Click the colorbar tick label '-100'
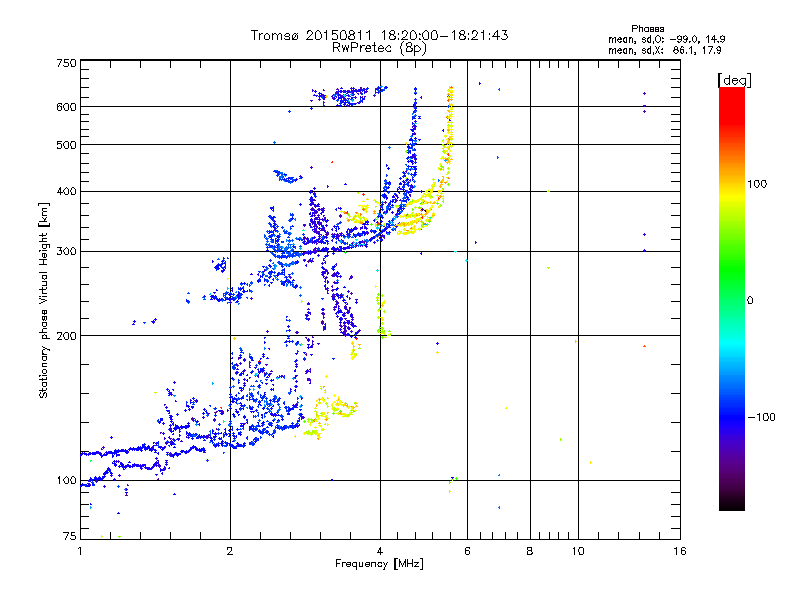800x600 pixels. click(x=761, y=417)
